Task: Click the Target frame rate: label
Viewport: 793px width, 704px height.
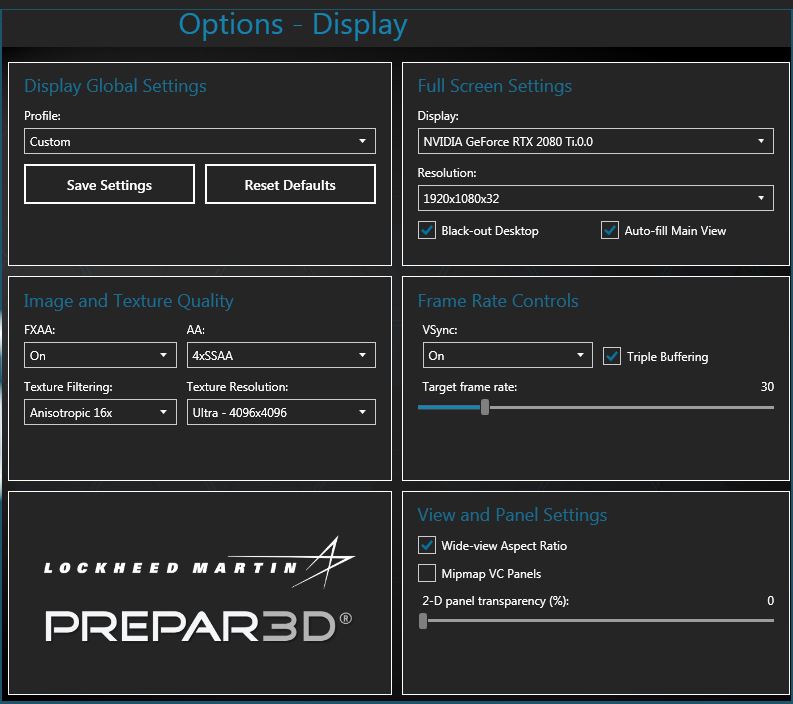Action: 469,387
